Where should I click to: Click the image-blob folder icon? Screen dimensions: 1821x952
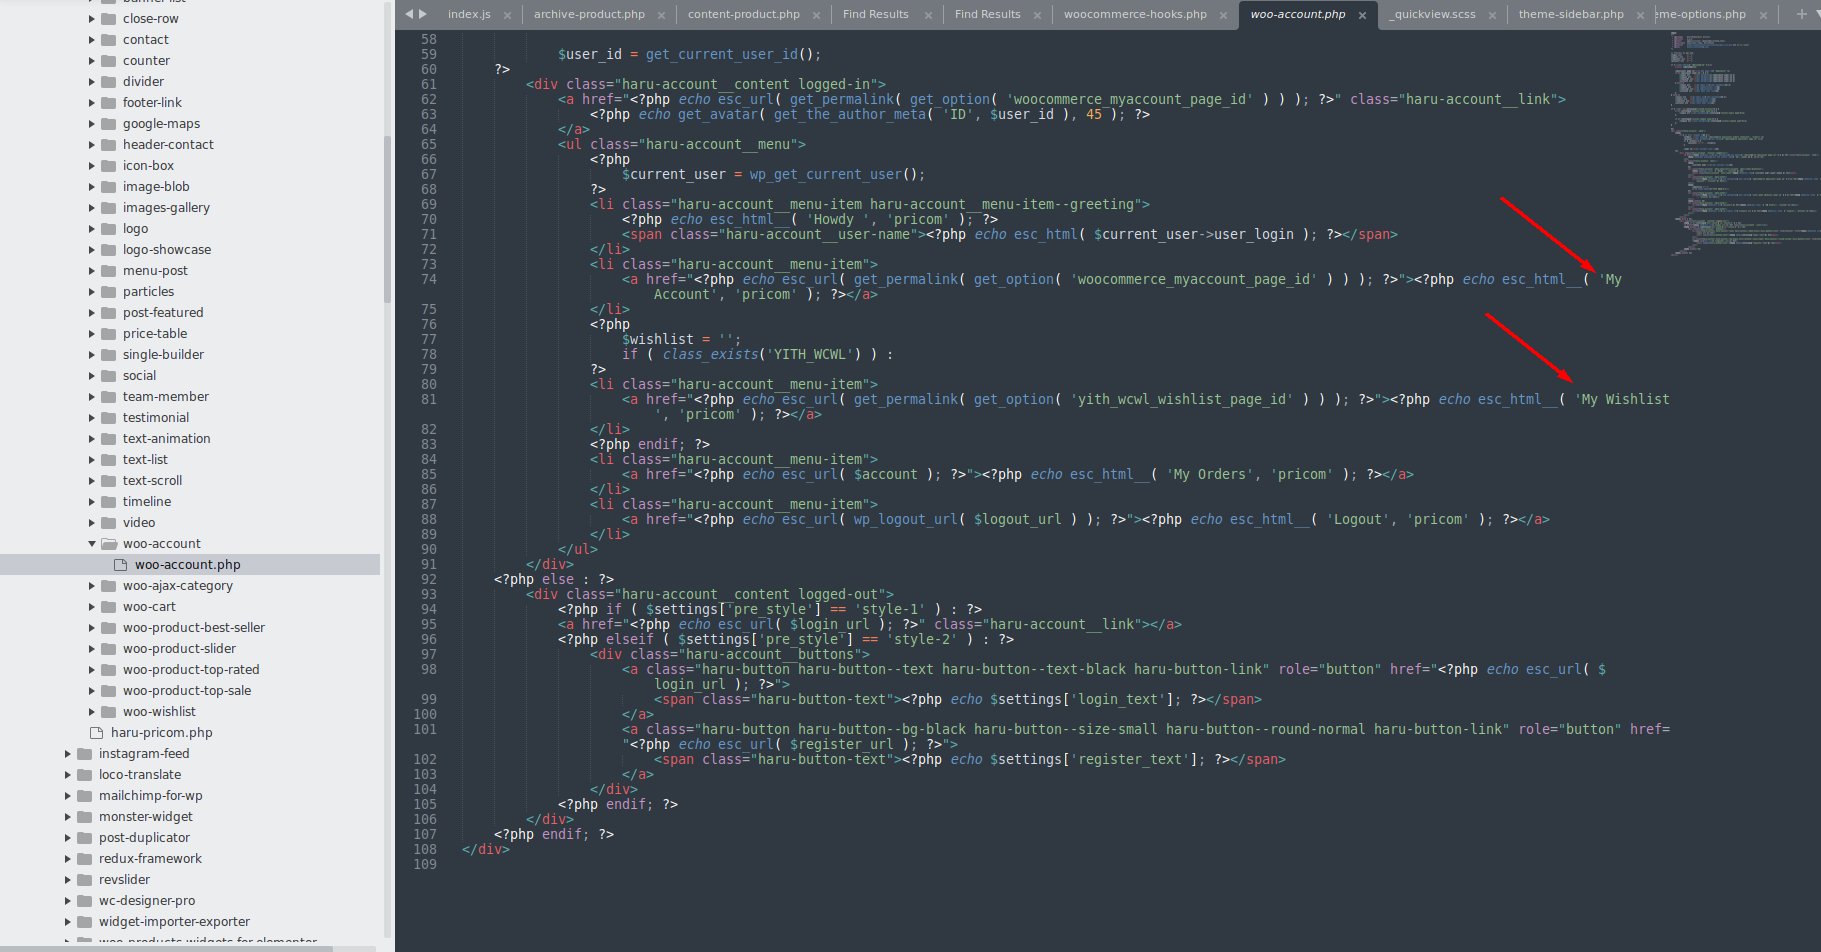coord(109,186)
